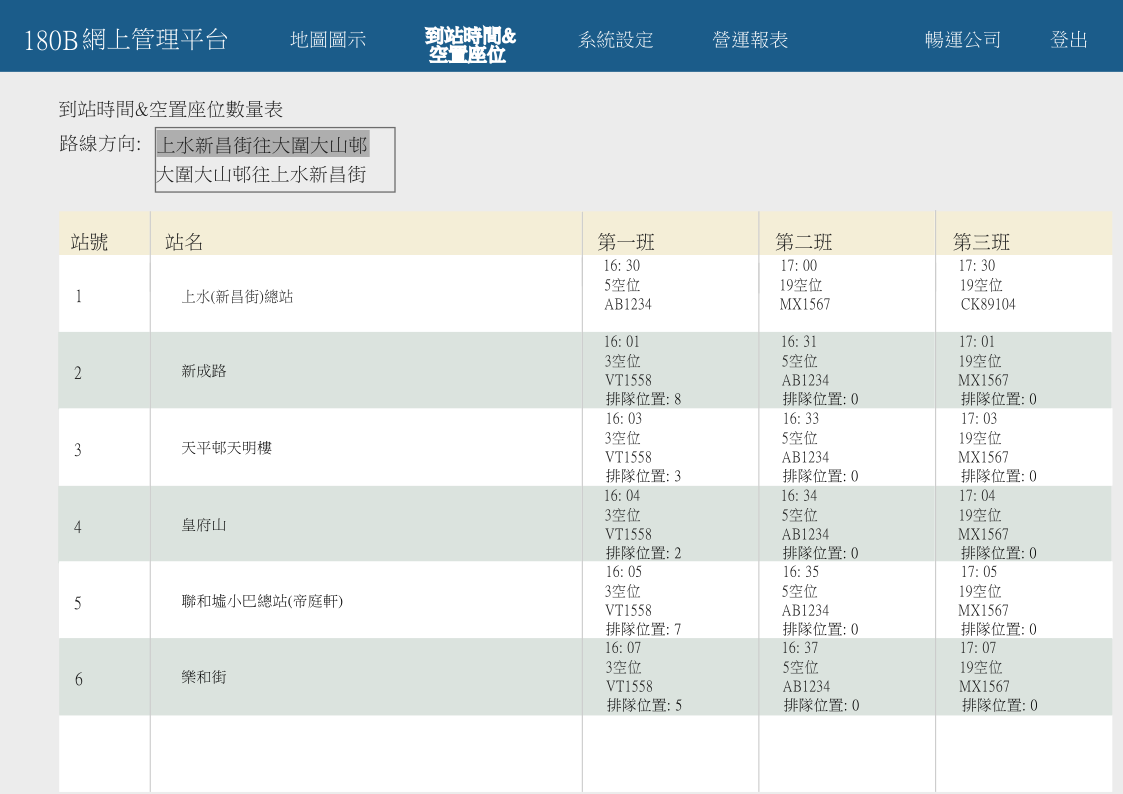Click station name 天平邨天明樓
The width and height of the screenshot is (1123, 794).
pos(226,448)
